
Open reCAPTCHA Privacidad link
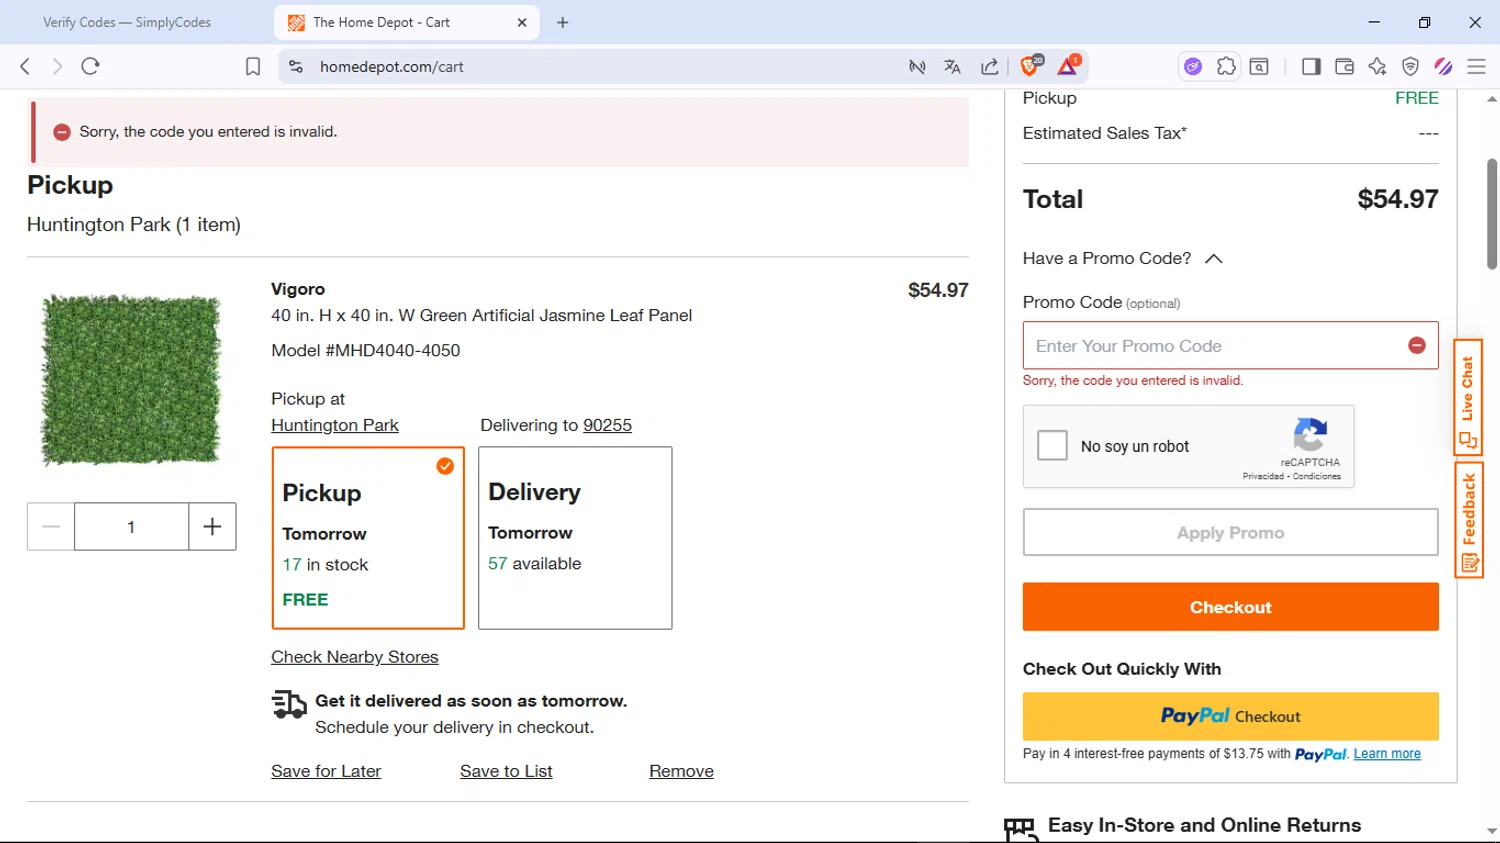point(1263,476)
